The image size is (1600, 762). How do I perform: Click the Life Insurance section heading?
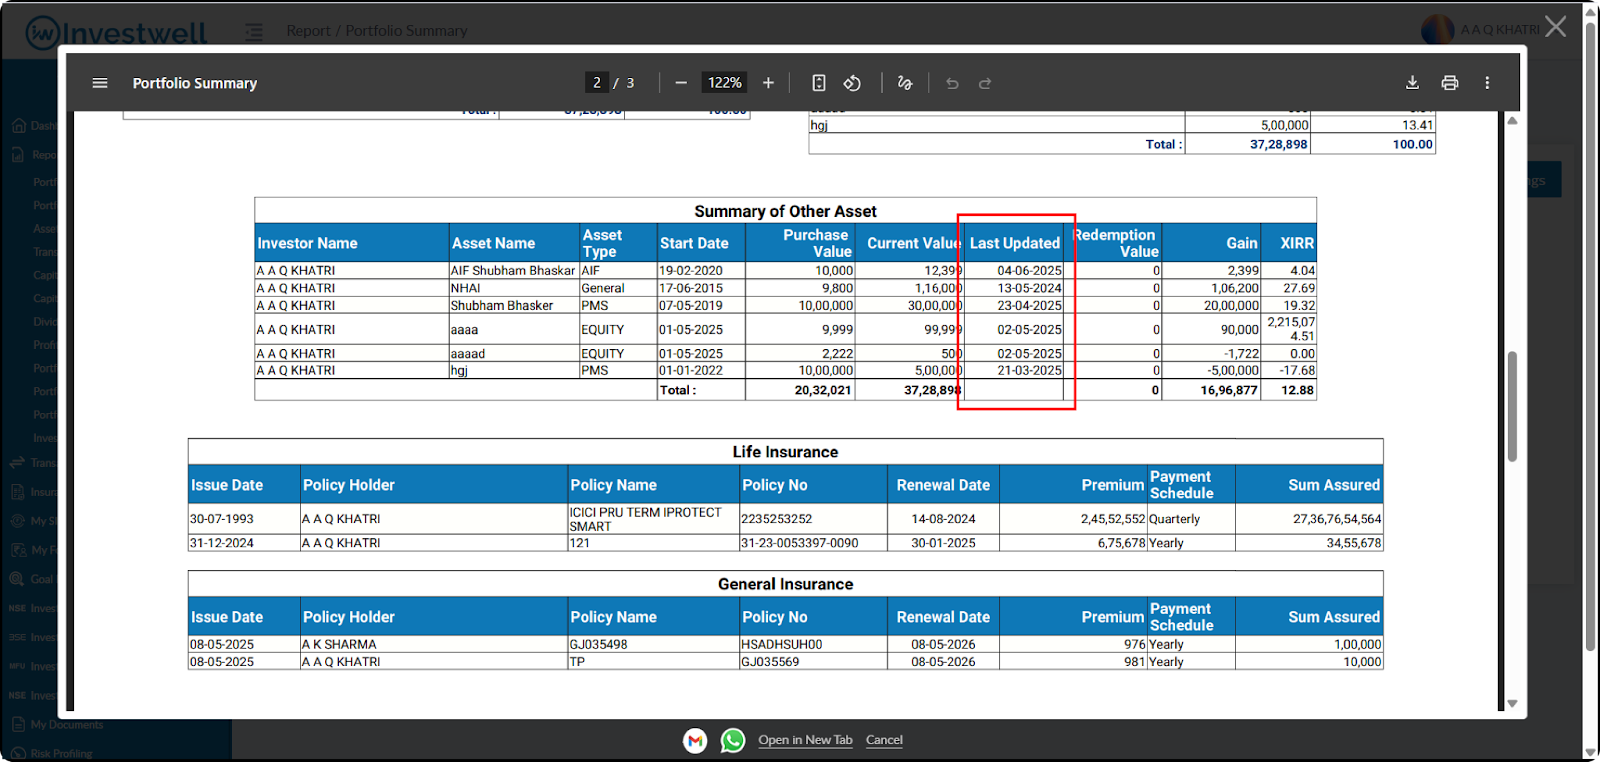(785, 452)
